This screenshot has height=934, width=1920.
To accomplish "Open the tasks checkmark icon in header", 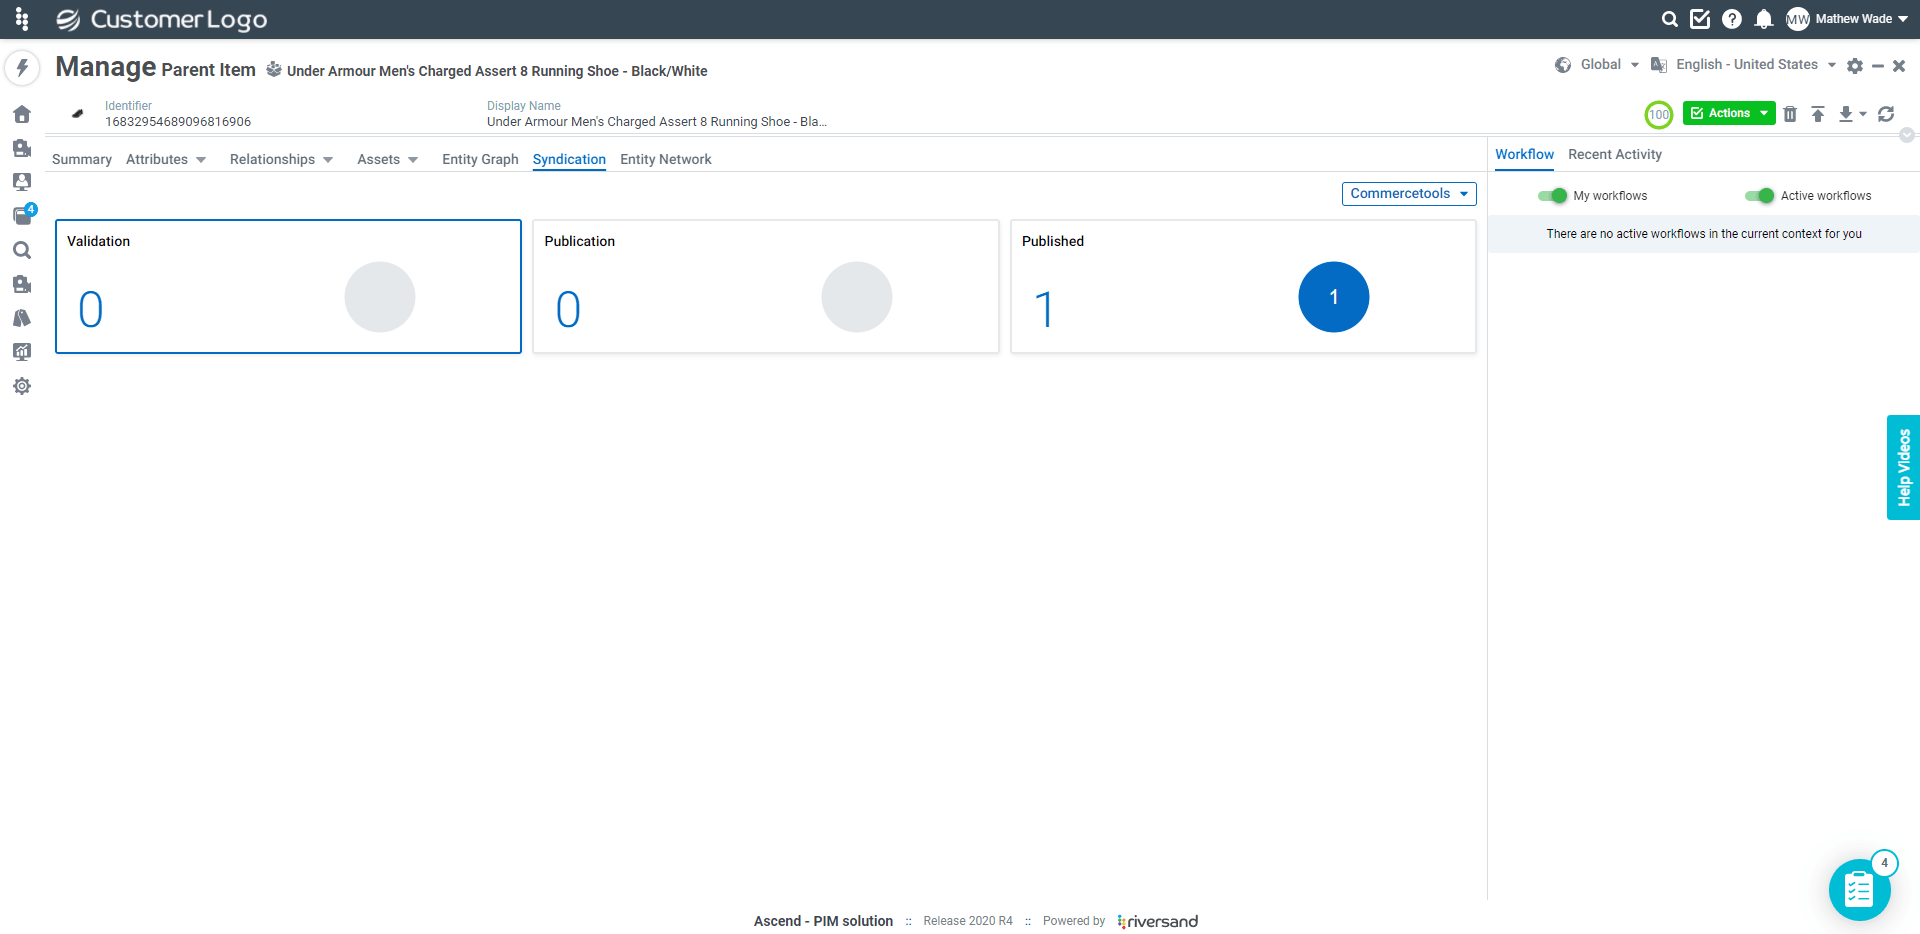I will [1700, 19].
